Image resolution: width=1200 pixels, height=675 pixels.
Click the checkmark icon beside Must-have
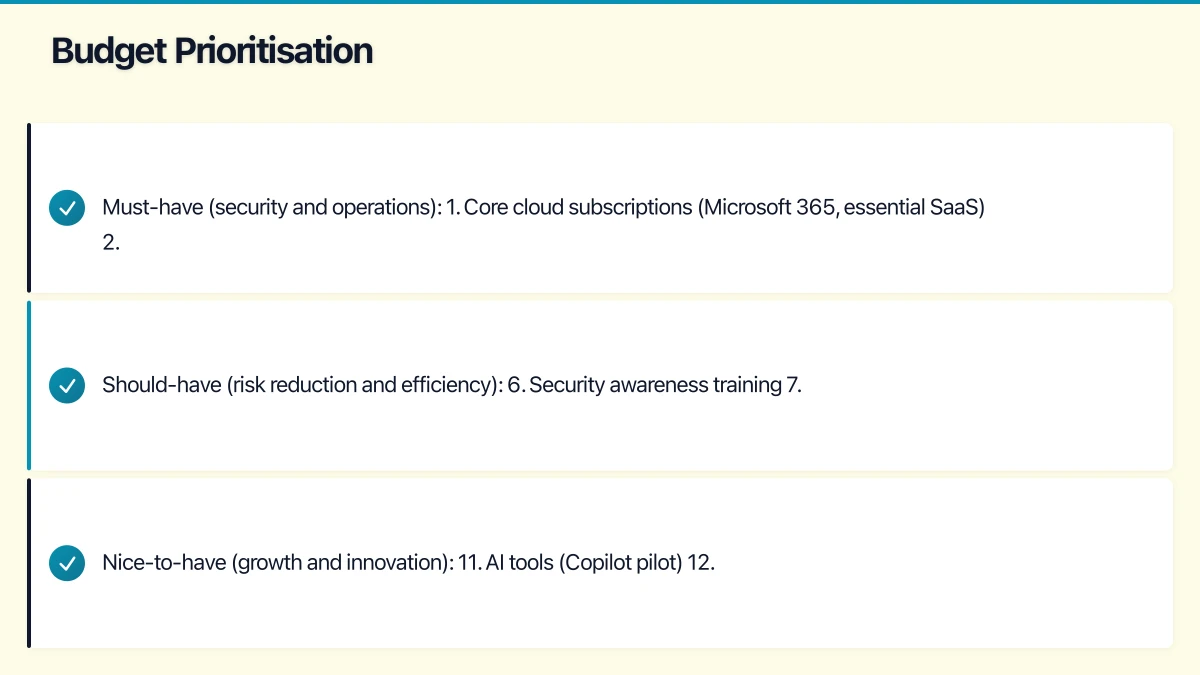(67, 208)
